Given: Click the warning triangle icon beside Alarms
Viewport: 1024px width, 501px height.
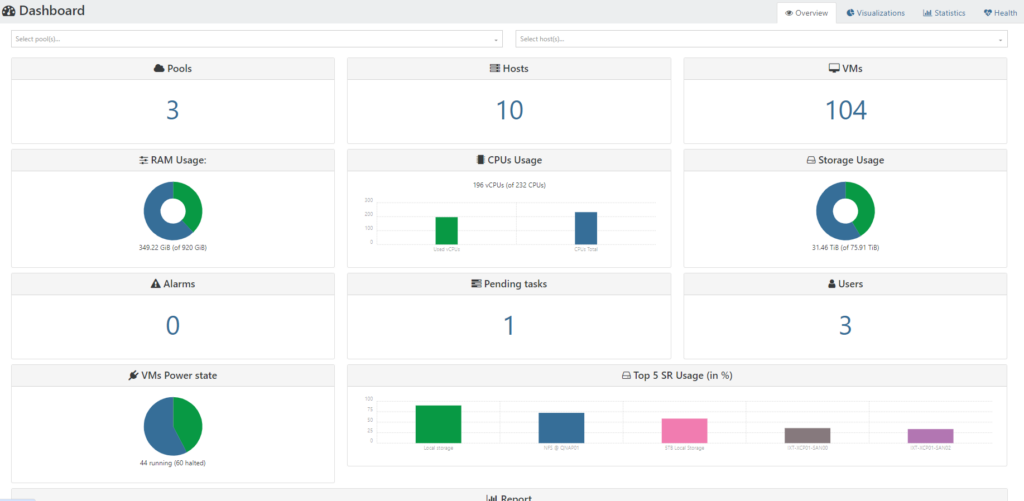Looking at the screenshot, I should [155, 284].
